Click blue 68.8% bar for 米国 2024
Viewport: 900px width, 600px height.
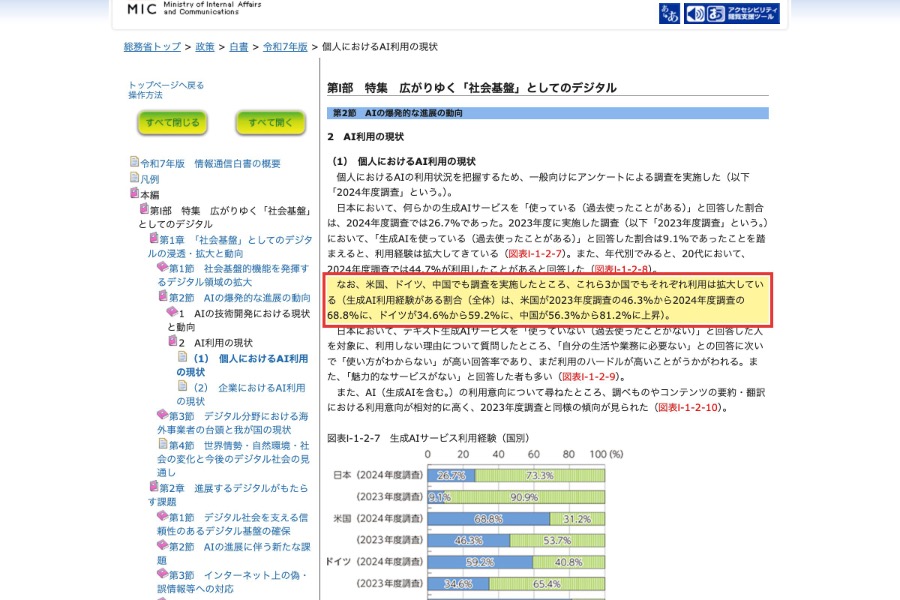[488, 518]
